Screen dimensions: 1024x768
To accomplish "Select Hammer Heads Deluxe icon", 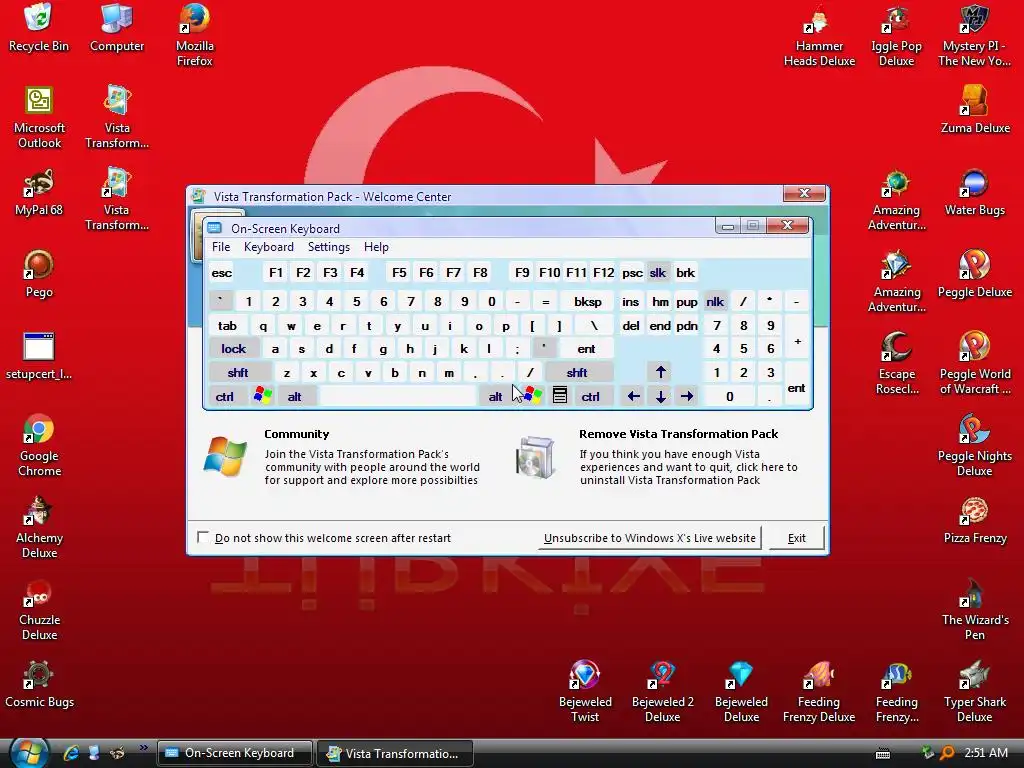I will (x=819, y=35).
